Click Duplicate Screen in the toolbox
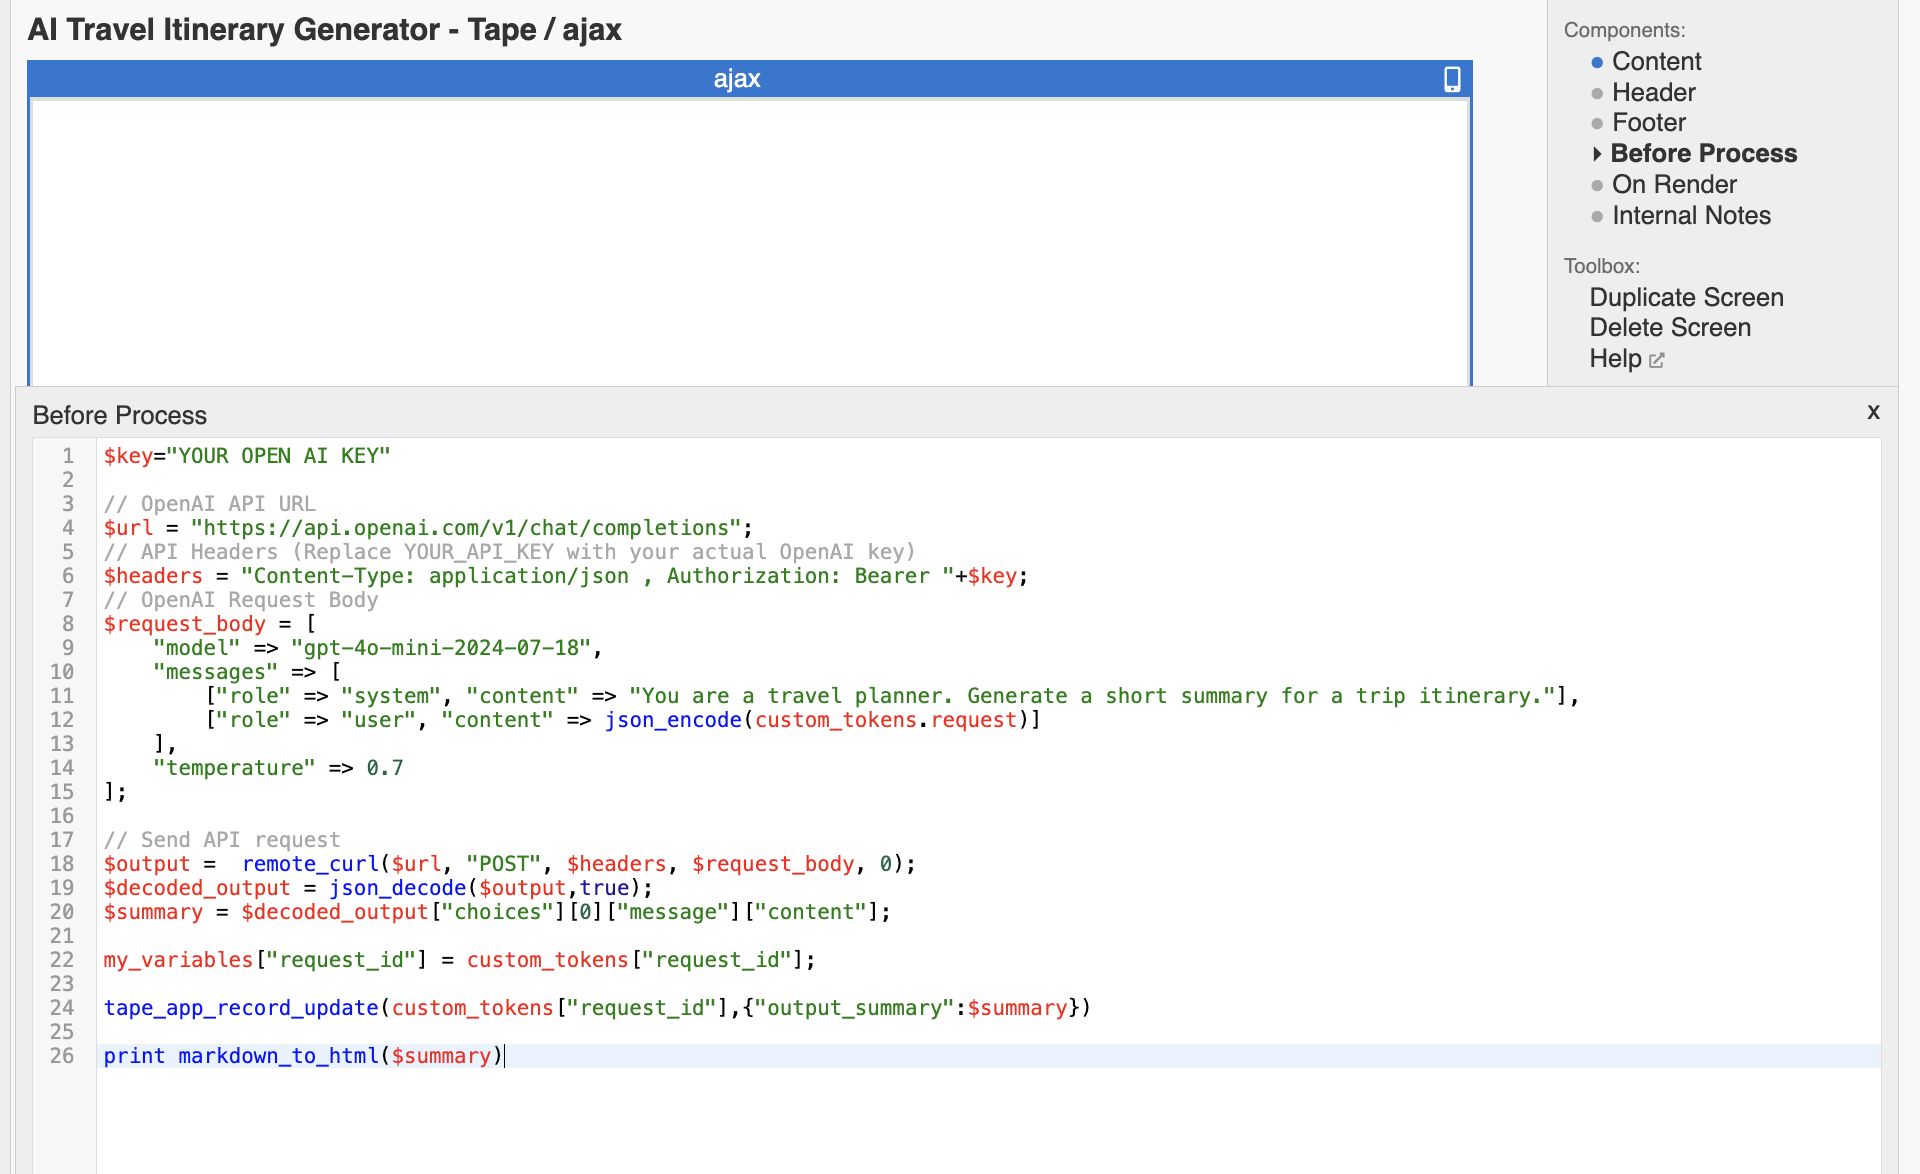This screenshot has height=1174, width=1920. click(1686, 298)
